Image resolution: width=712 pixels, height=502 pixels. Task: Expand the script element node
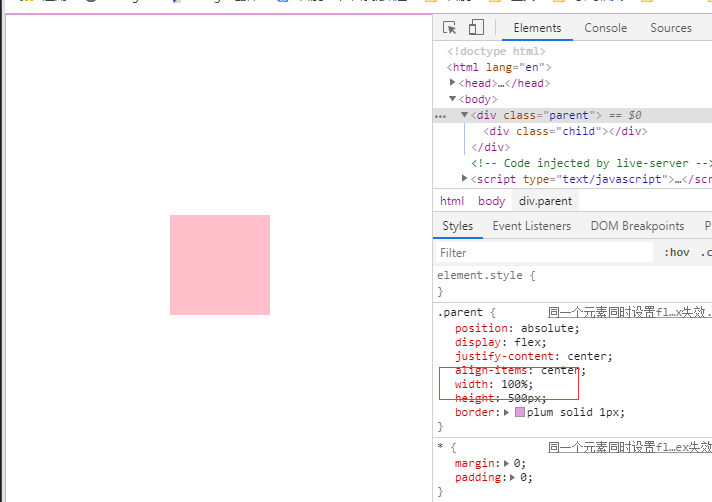[464, 178]
